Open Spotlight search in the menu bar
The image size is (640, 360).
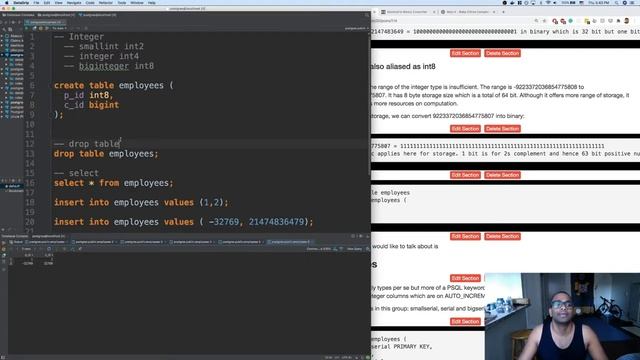coord(616,3)
